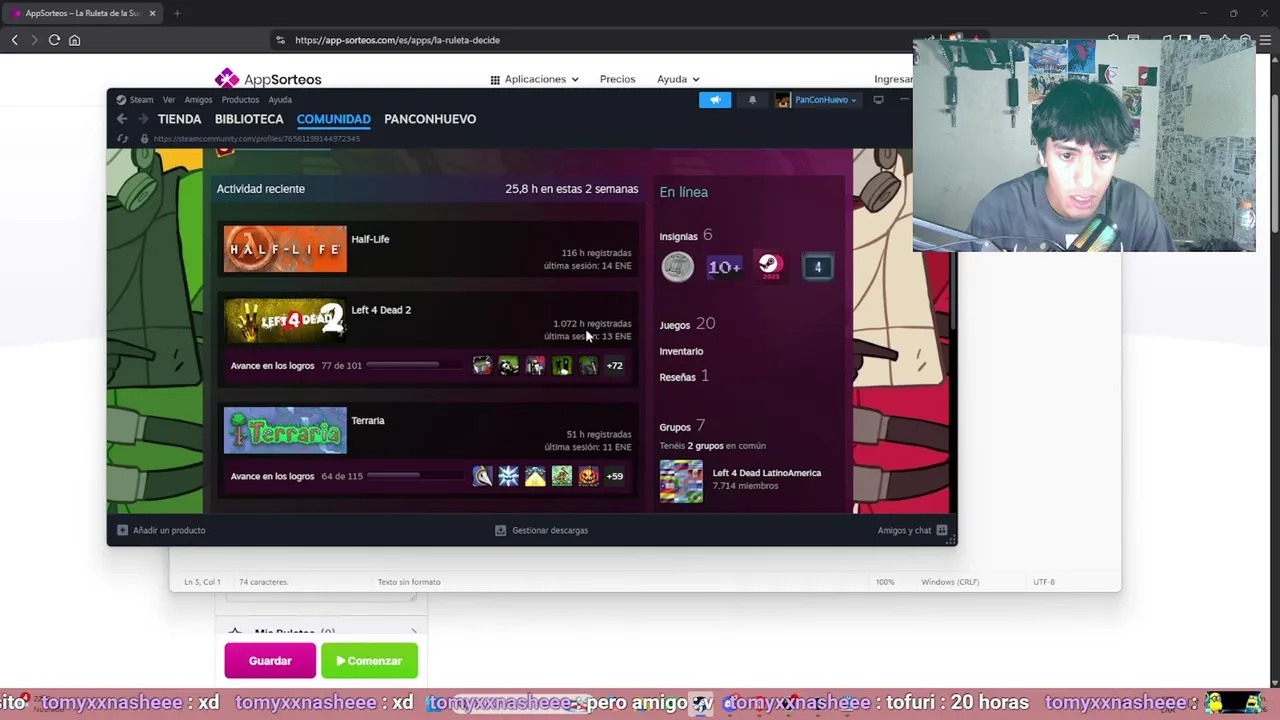Click Windows (CRLF) in Notepad status bar
This screenshot has width=1280, height=720.
tap(950, 582)
